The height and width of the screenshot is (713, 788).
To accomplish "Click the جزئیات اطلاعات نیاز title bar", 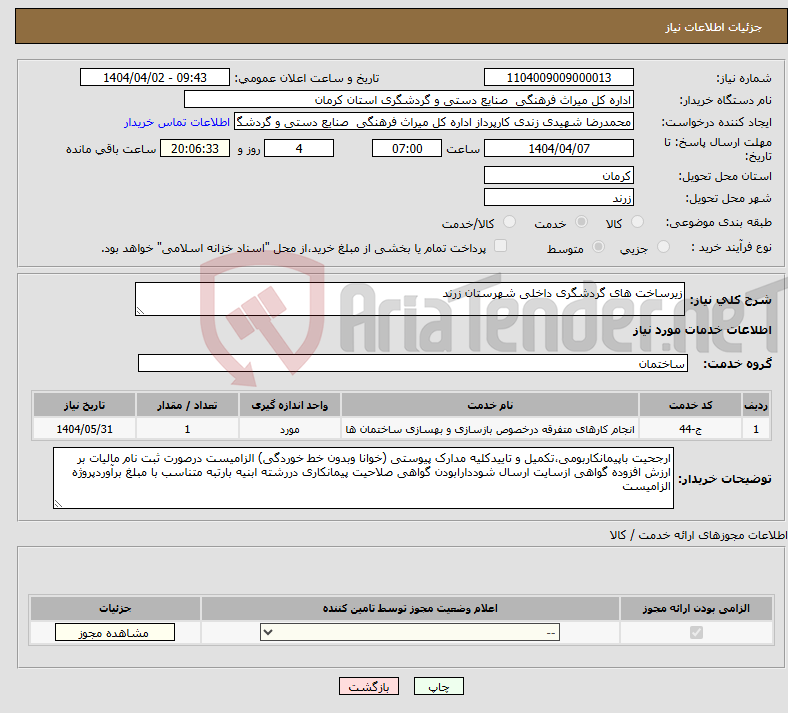I will [x=401, y=26].
